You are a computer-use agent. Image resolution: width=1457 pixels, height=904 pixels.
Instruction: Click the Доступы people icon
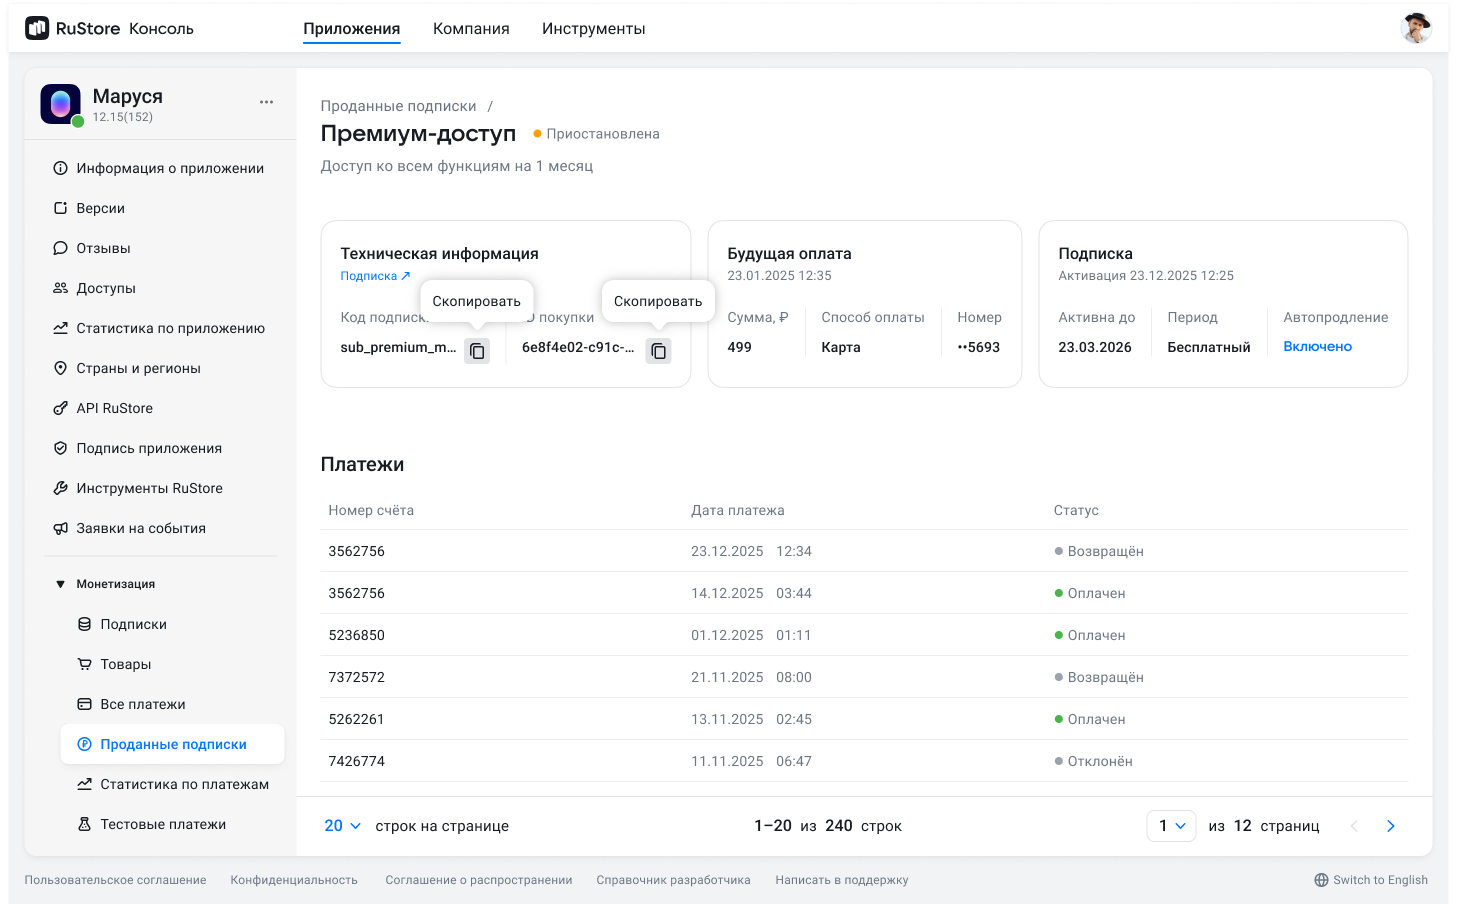click(x=60, y=288)
